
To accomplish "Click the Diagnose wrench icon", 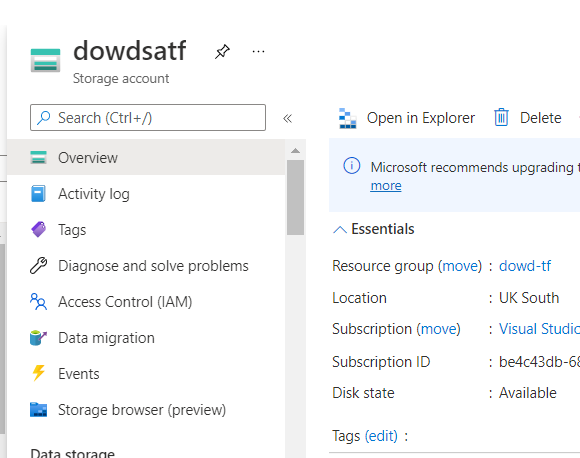I will click(x=38, y=265).
